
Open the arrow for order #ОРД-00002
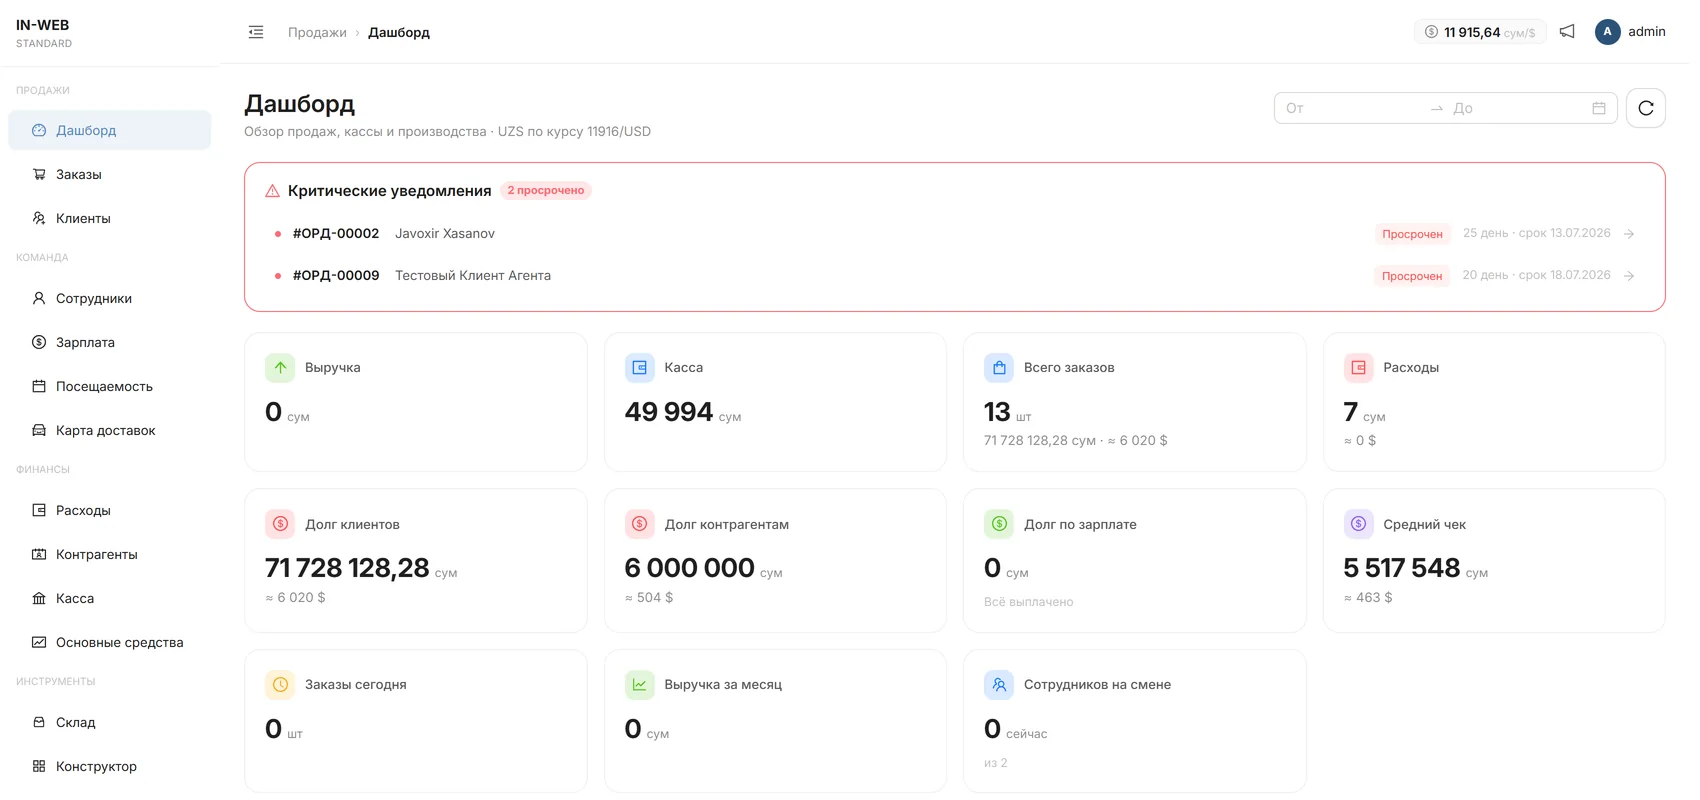pos(1629,234)
